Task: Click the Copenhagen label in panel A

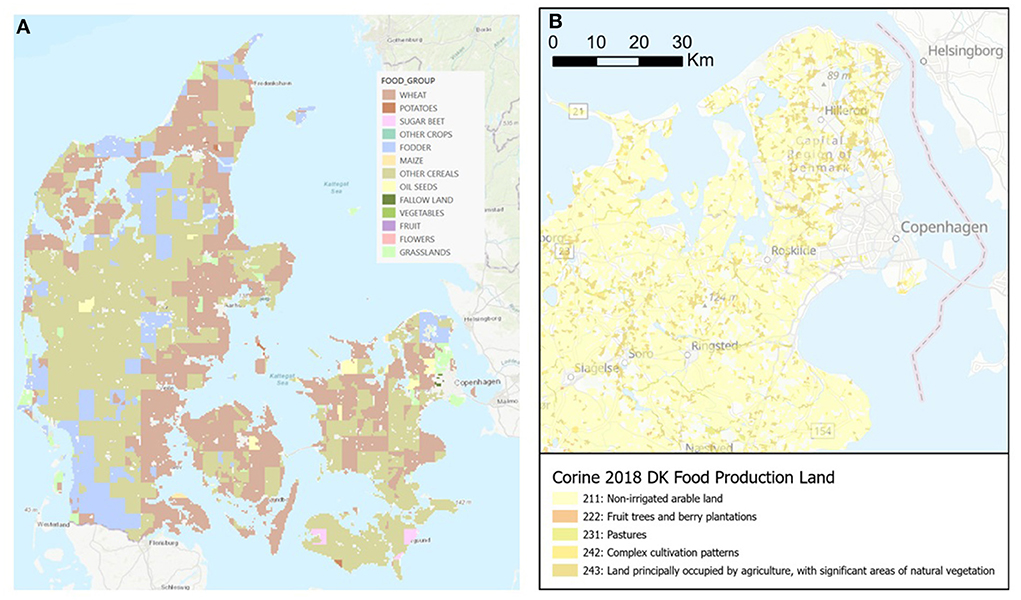Action: [478, 382]
